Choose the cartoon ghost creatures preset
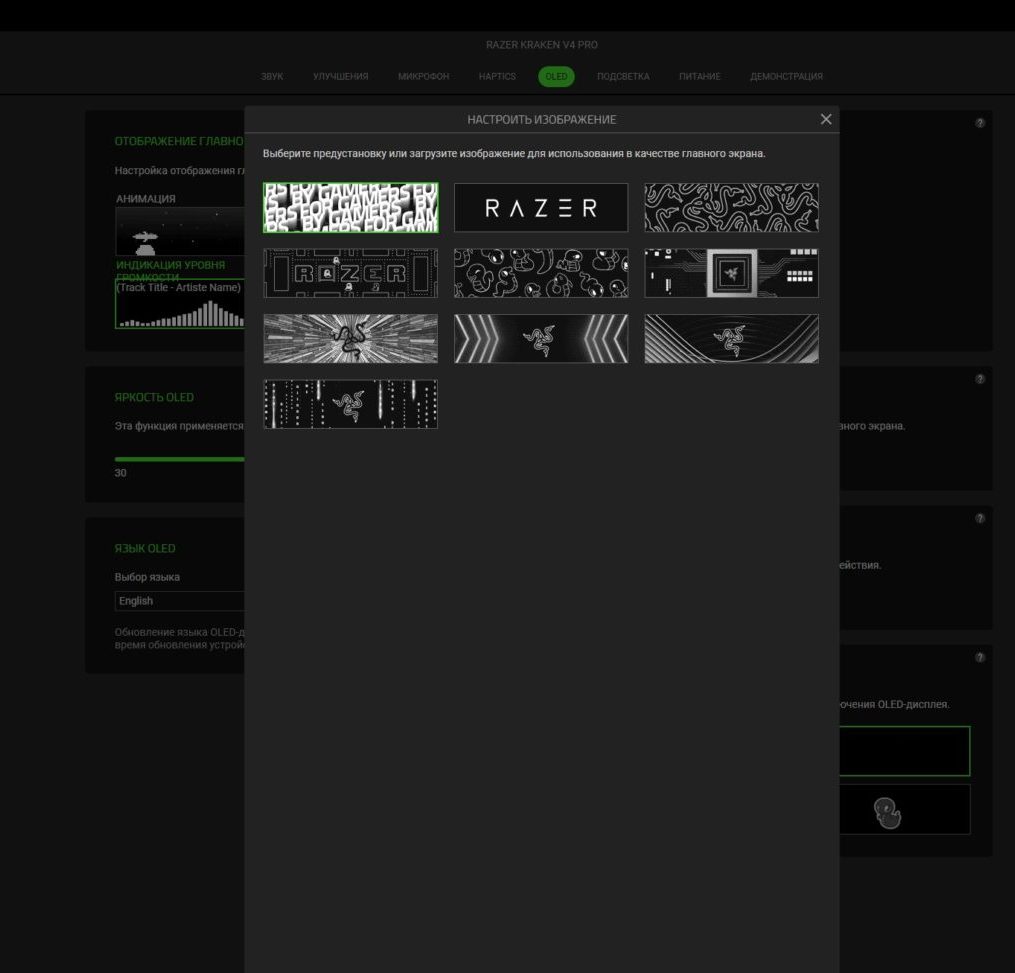This screenshot has width=1015, height=973. point(541,273)
